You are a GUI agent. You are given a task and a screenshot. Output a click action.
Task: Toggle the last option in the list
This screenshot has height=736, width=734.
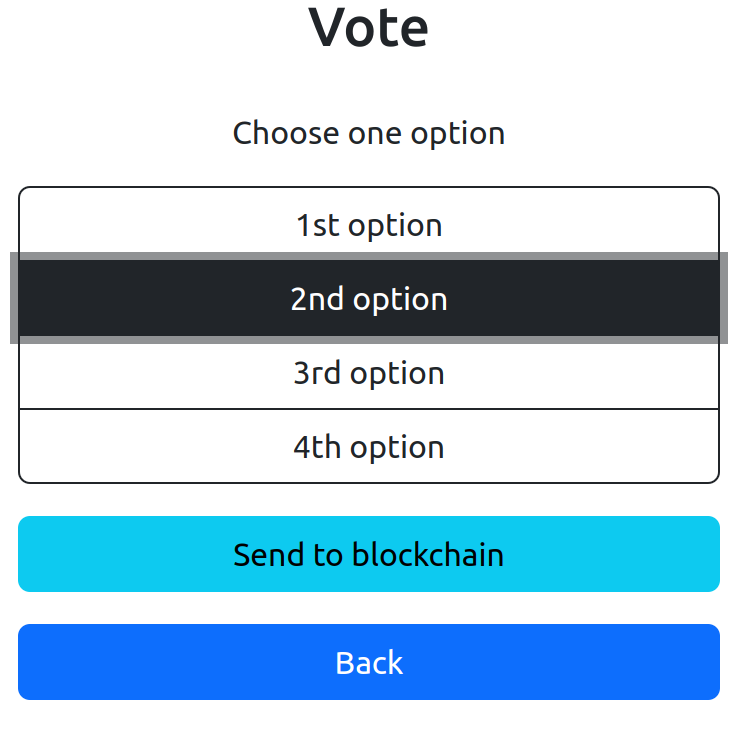coord(368,447)
